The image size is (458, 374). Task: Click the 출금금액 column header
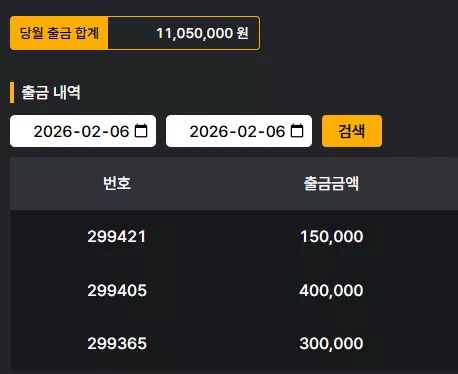coord(331,183)
